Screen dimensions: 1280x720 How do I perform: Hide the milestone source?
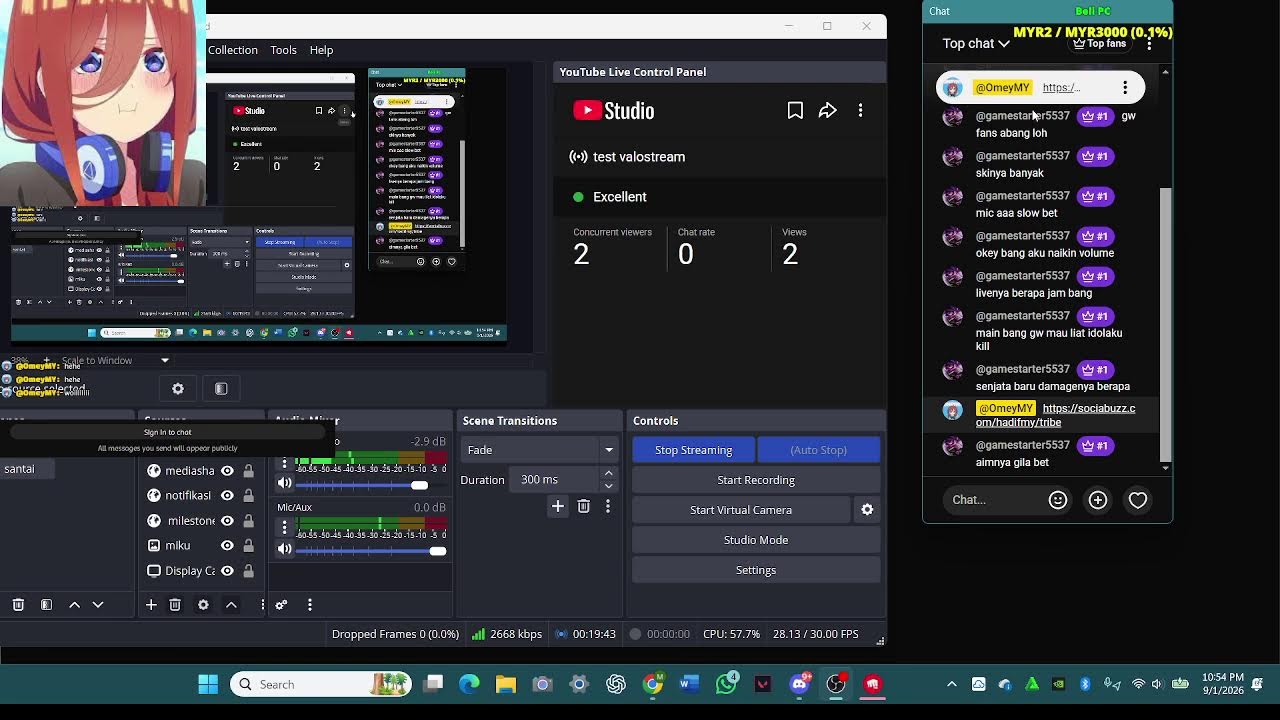coord(227,521)
